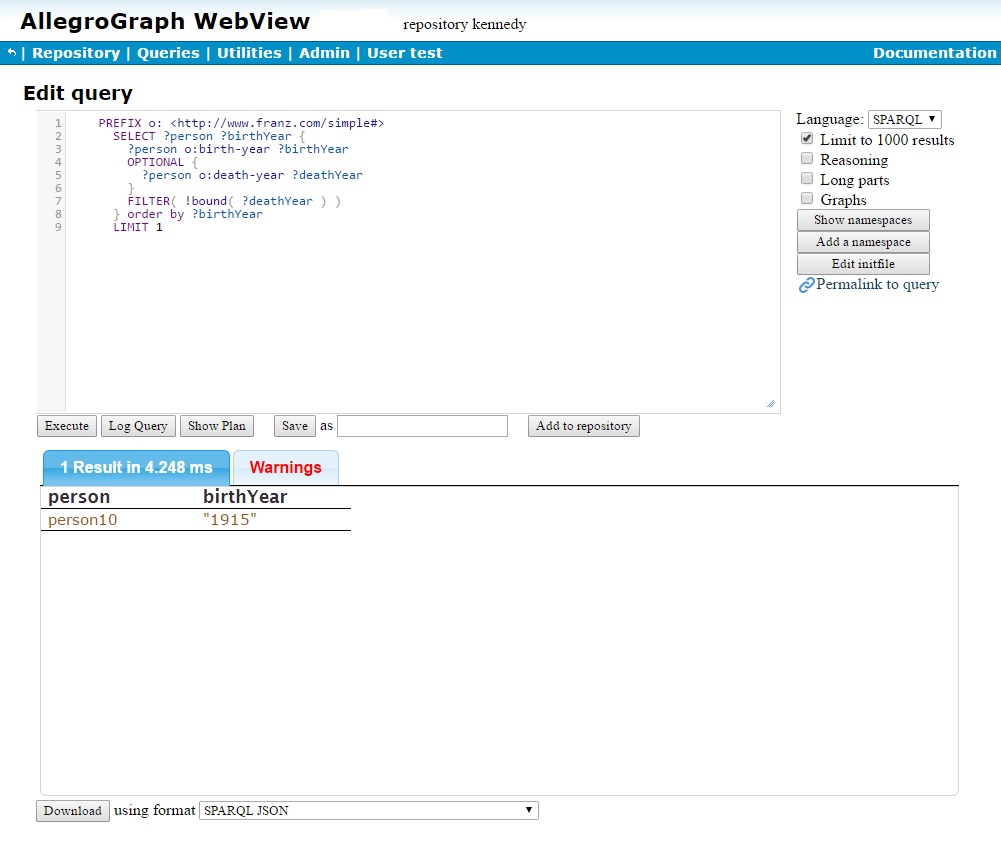Viewport: 1001px width, 844px height.
Task: Open the Queries menu
Action: click(x=168, y=53)
